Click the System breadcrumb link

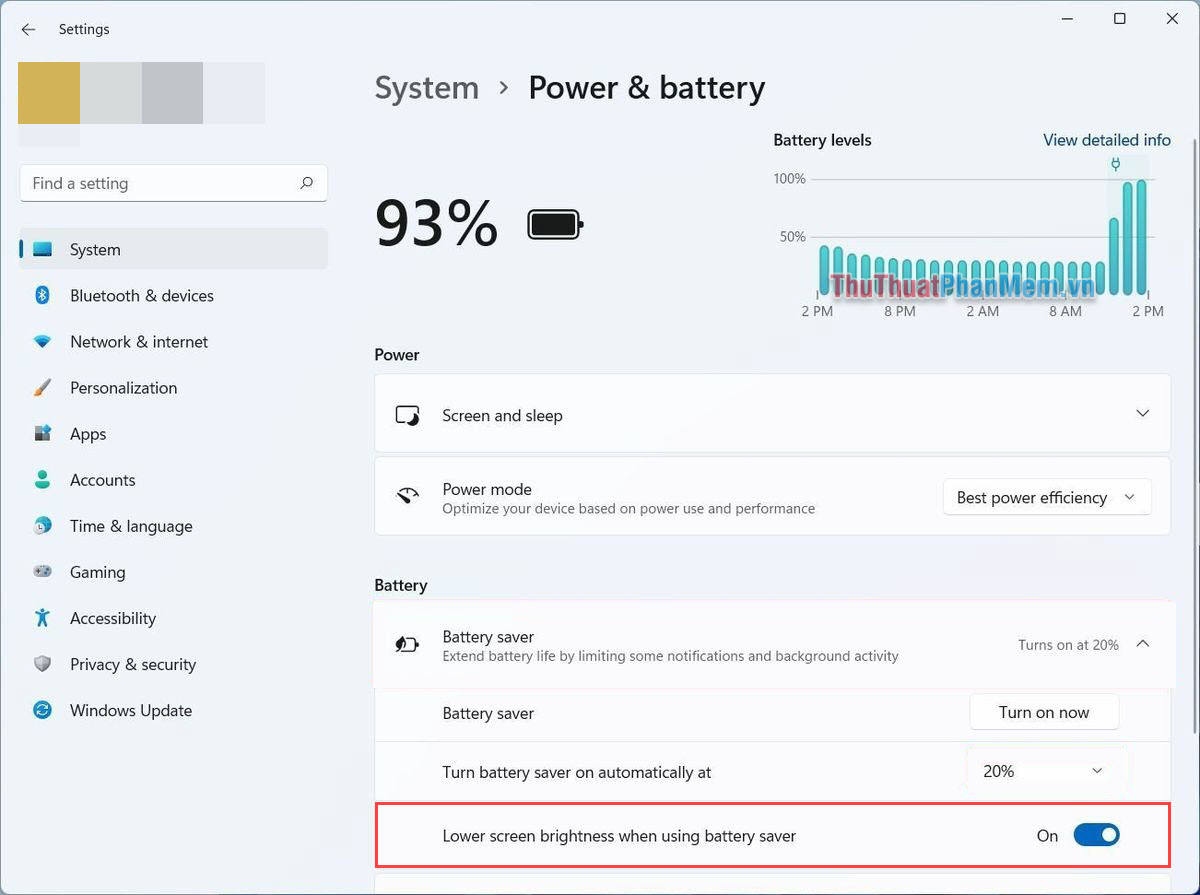click(x=427, y=88)
